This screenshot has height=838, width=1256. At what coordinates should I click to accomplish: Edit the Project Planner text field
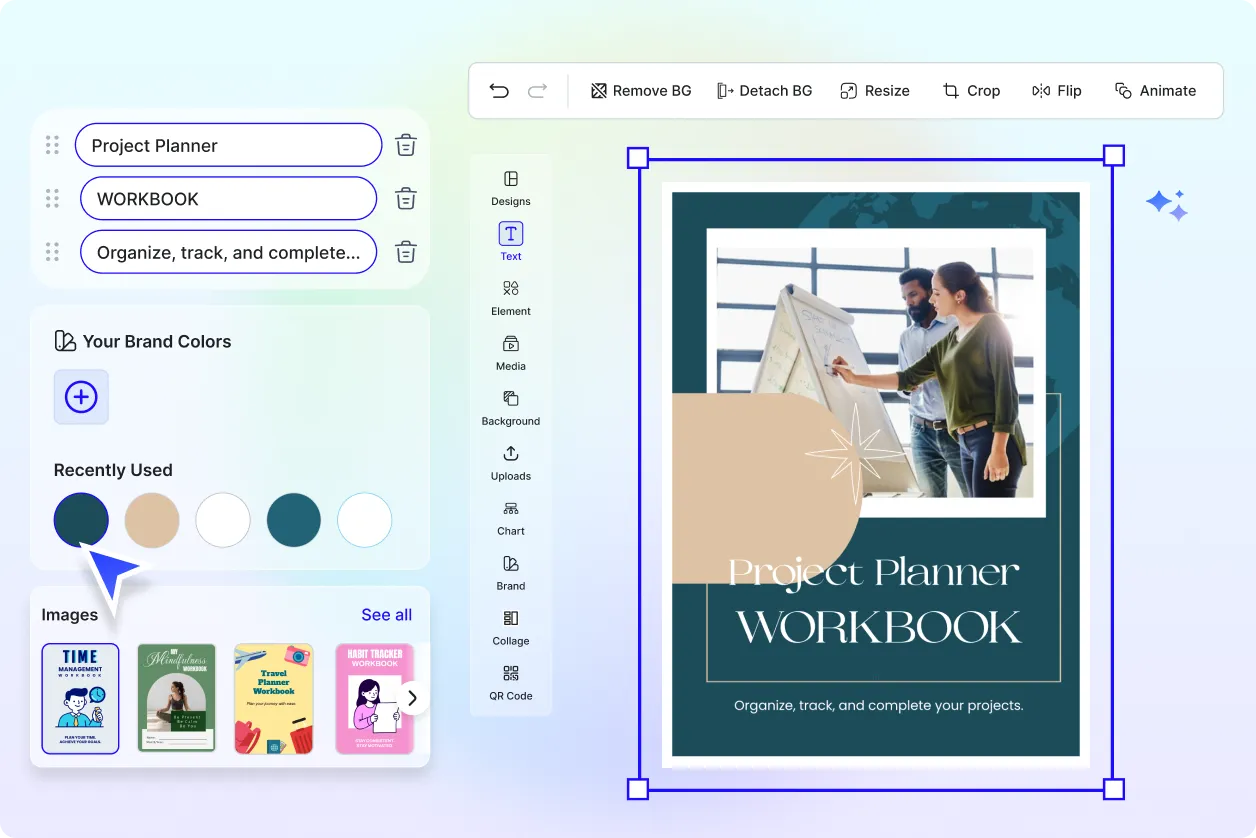click(228, 144)
